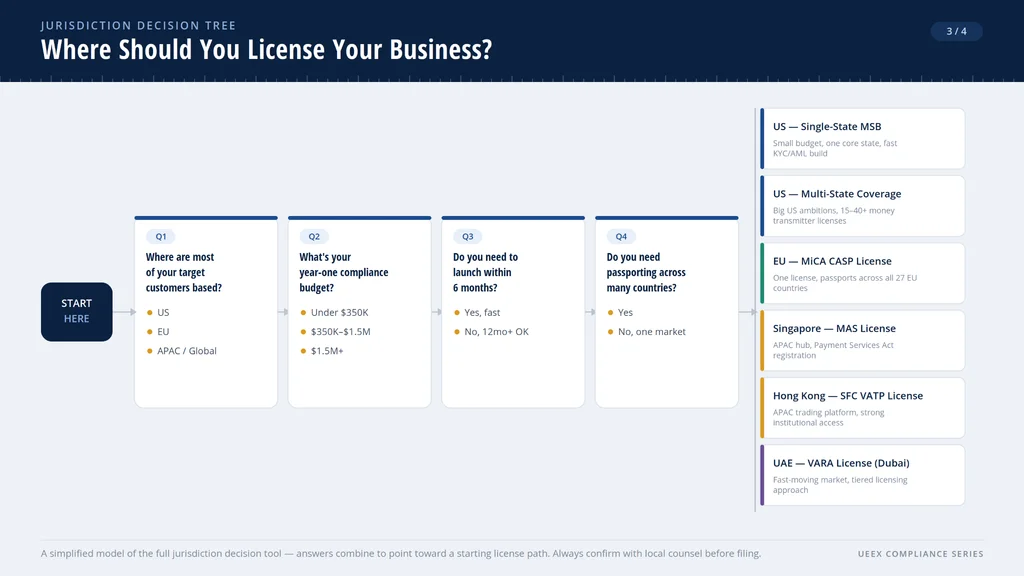Click 'APAC hub, Payment Services Act' description

(x=833, y=350)
